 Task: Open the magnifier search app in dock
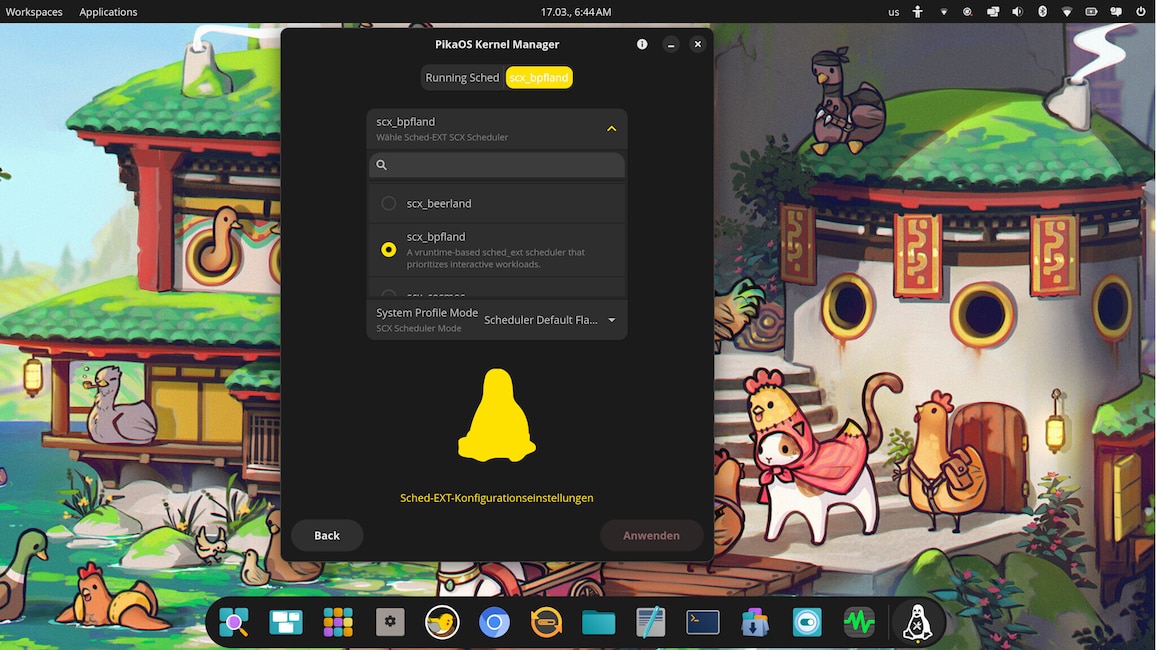234,623
